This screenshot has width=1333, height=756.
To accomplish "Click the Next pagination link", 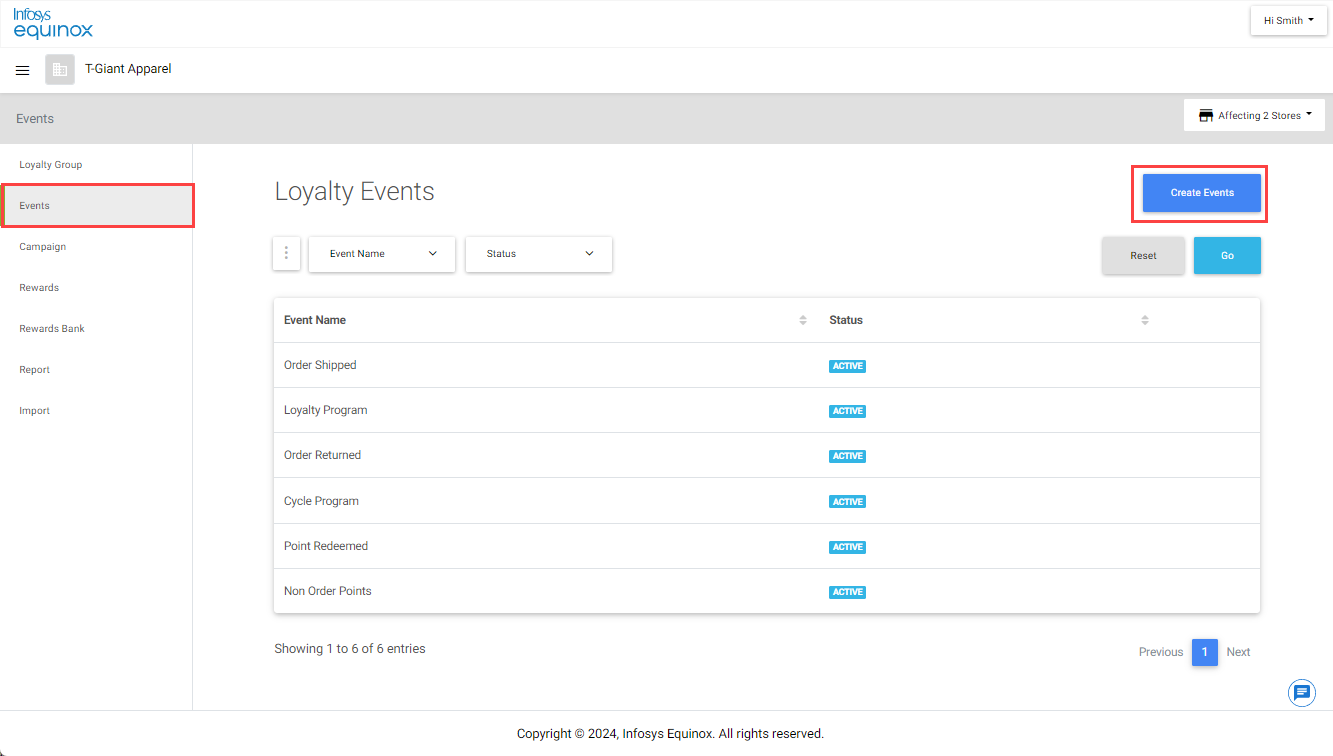I will point(1238,652).
